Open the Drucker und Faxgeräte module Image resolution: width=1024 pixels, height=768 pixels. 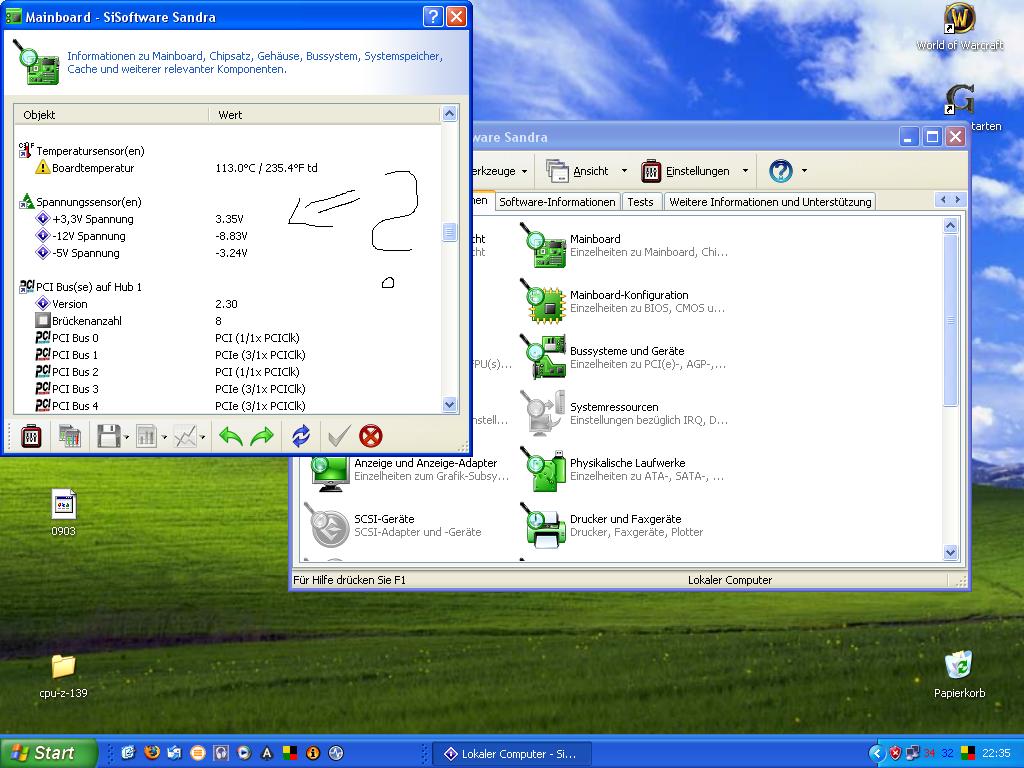click(x=543, y=526)
